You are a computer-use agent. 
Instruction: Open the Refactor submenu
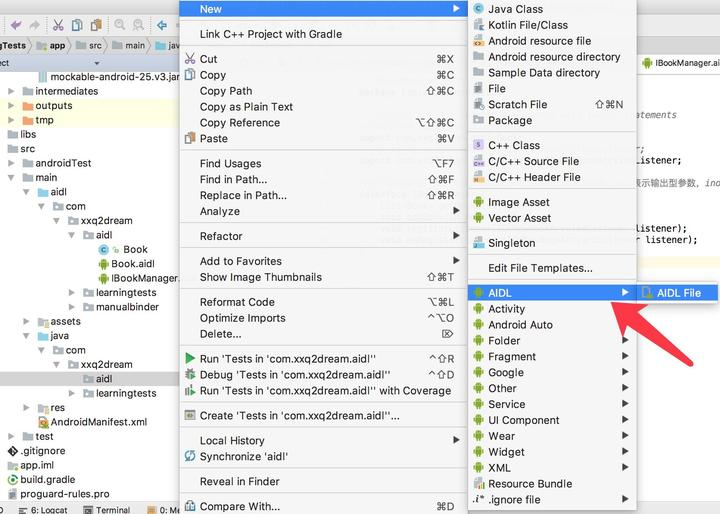(323, 236)
